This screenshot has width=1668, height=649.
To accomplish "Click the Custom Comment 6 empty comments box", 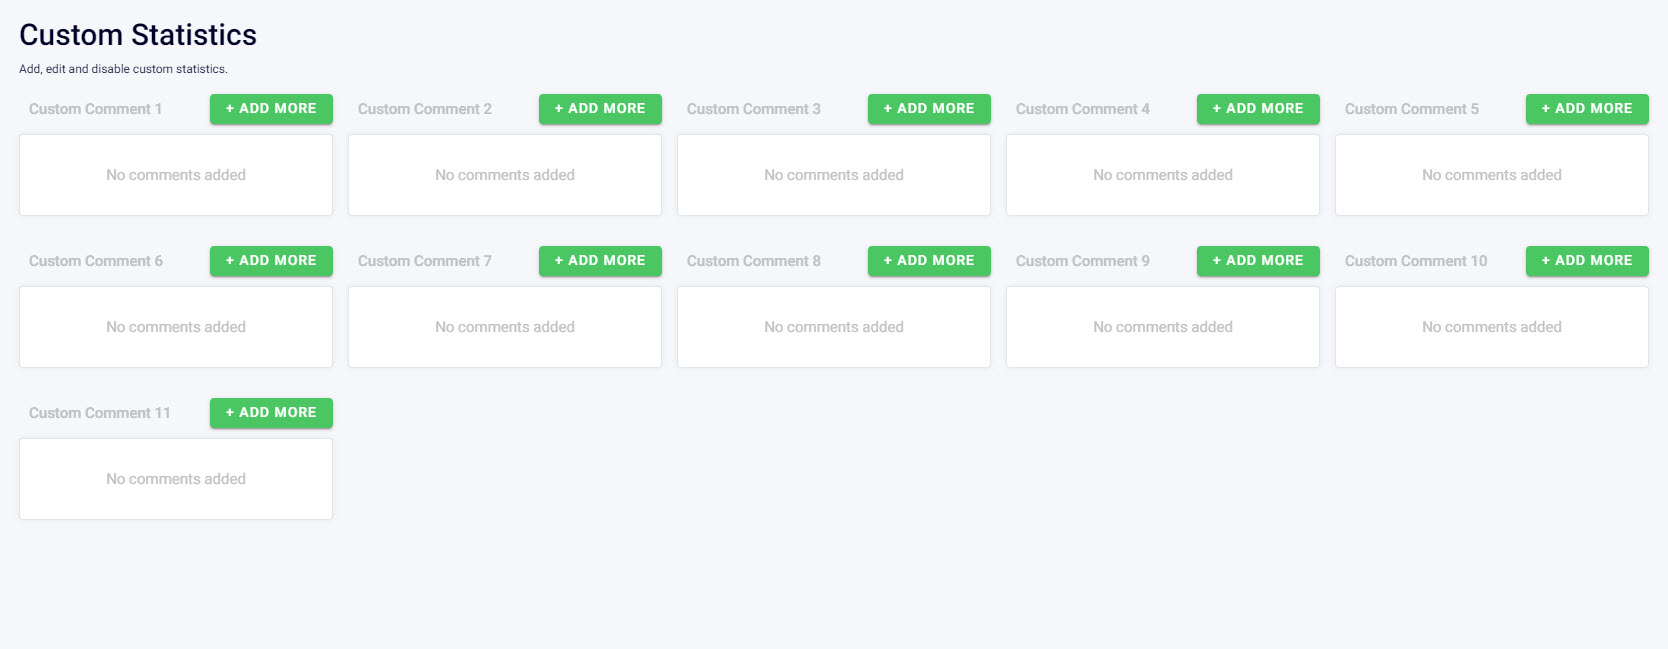I will (175, 327).
